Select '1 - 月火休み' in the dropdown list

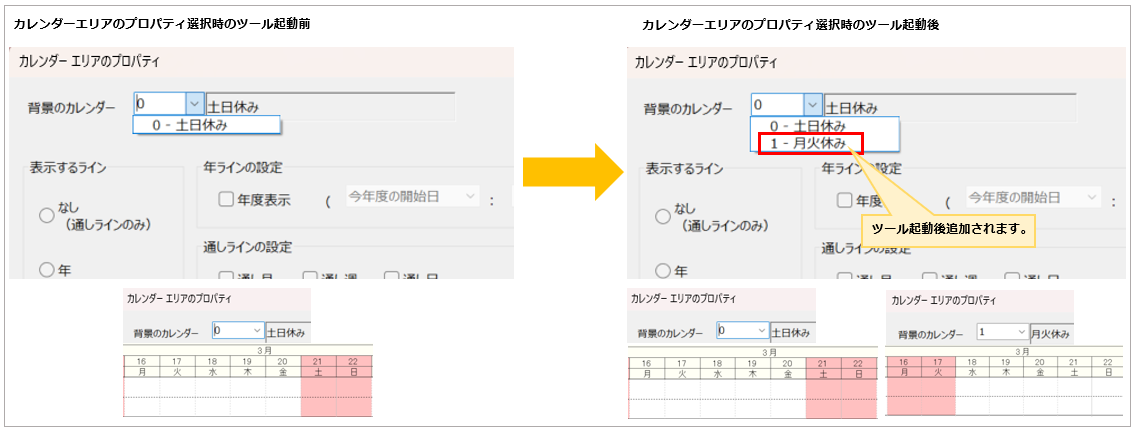tap(809, 143)
